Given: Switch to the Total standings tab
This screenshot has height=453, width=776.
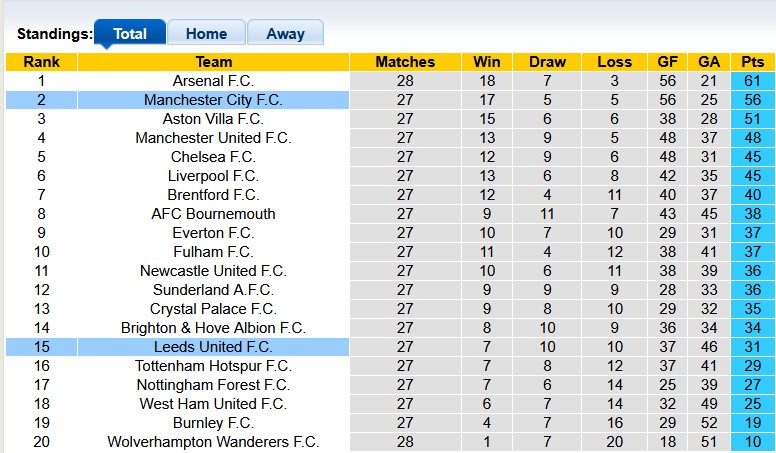Looking at the screenshot, I should [x=130, y=34].
